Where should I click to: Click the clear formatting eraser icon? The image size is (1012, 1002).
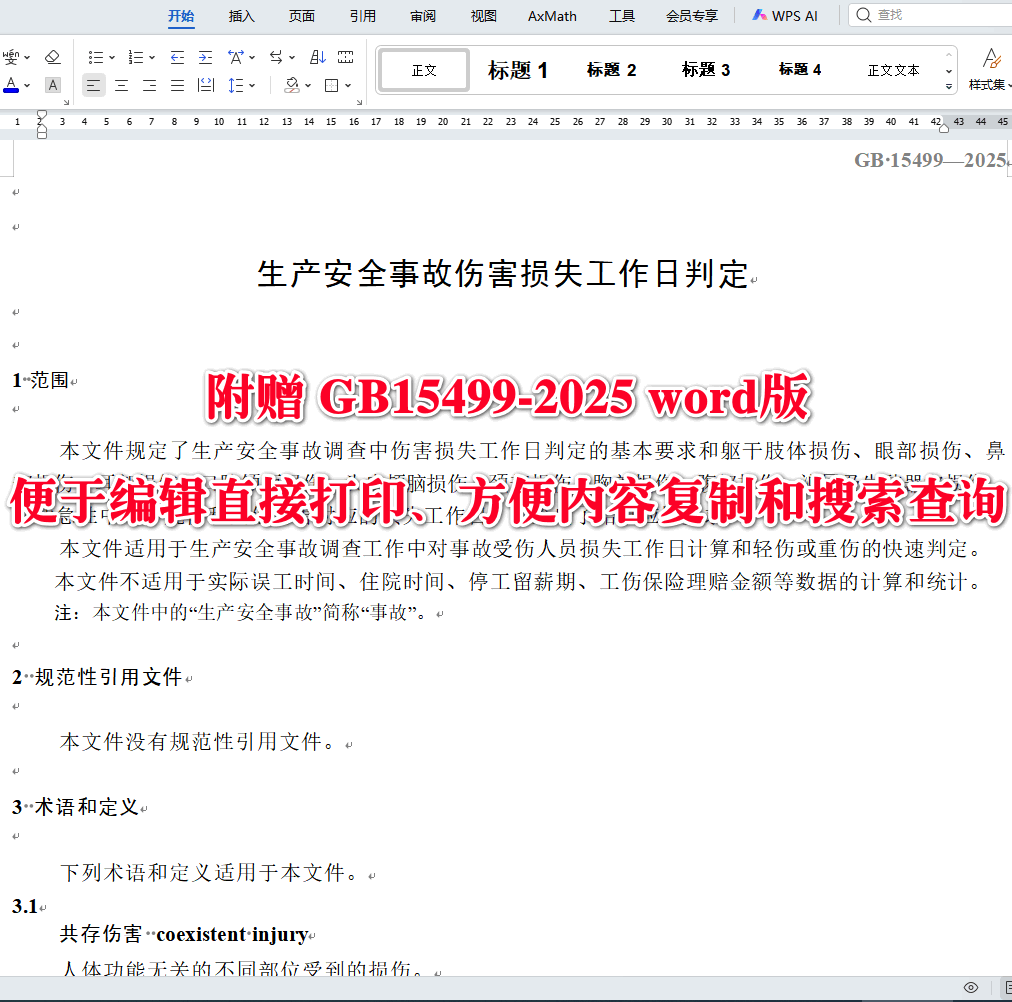click(x=52, y=56)
